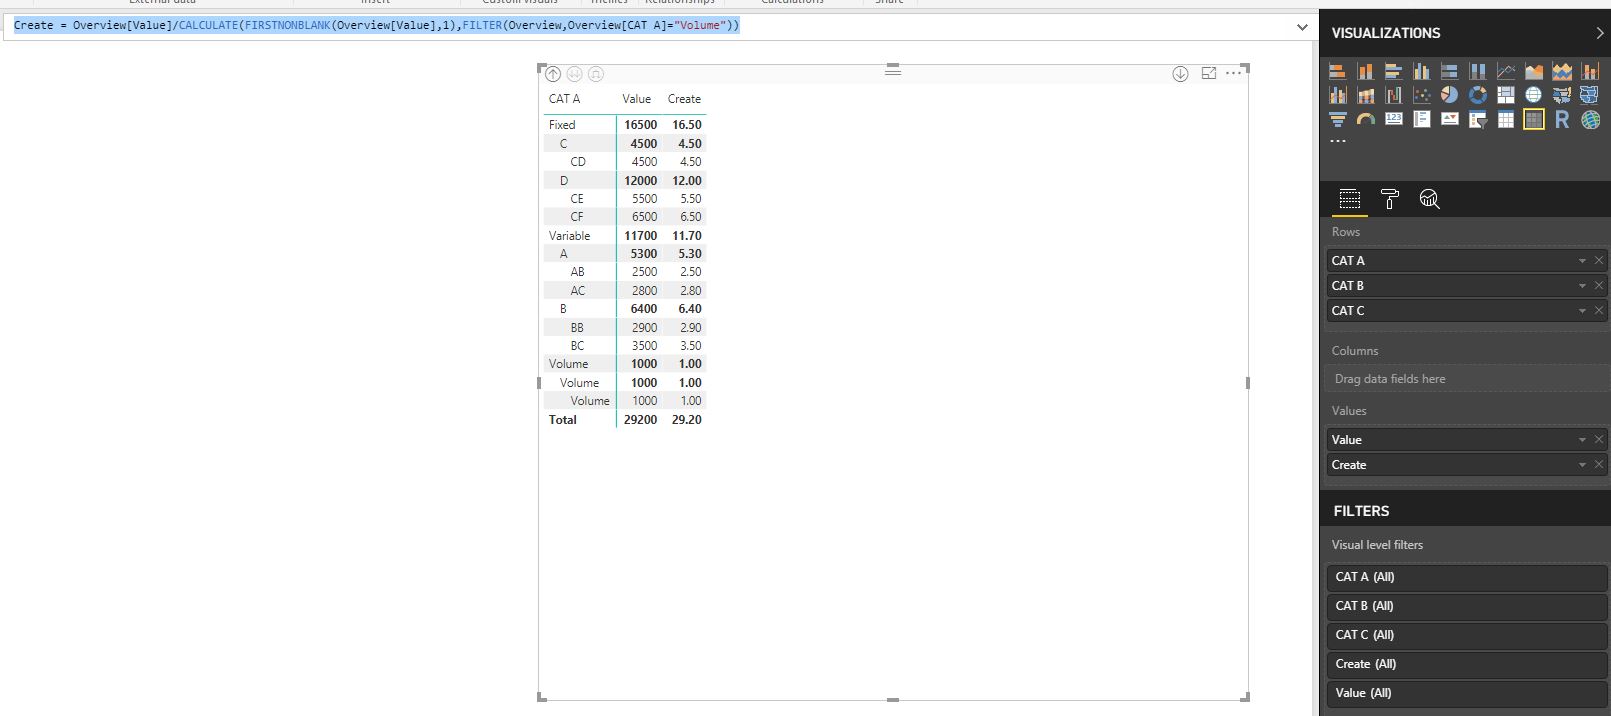Switch to the Format paint roller tab

coord(1390,199)
